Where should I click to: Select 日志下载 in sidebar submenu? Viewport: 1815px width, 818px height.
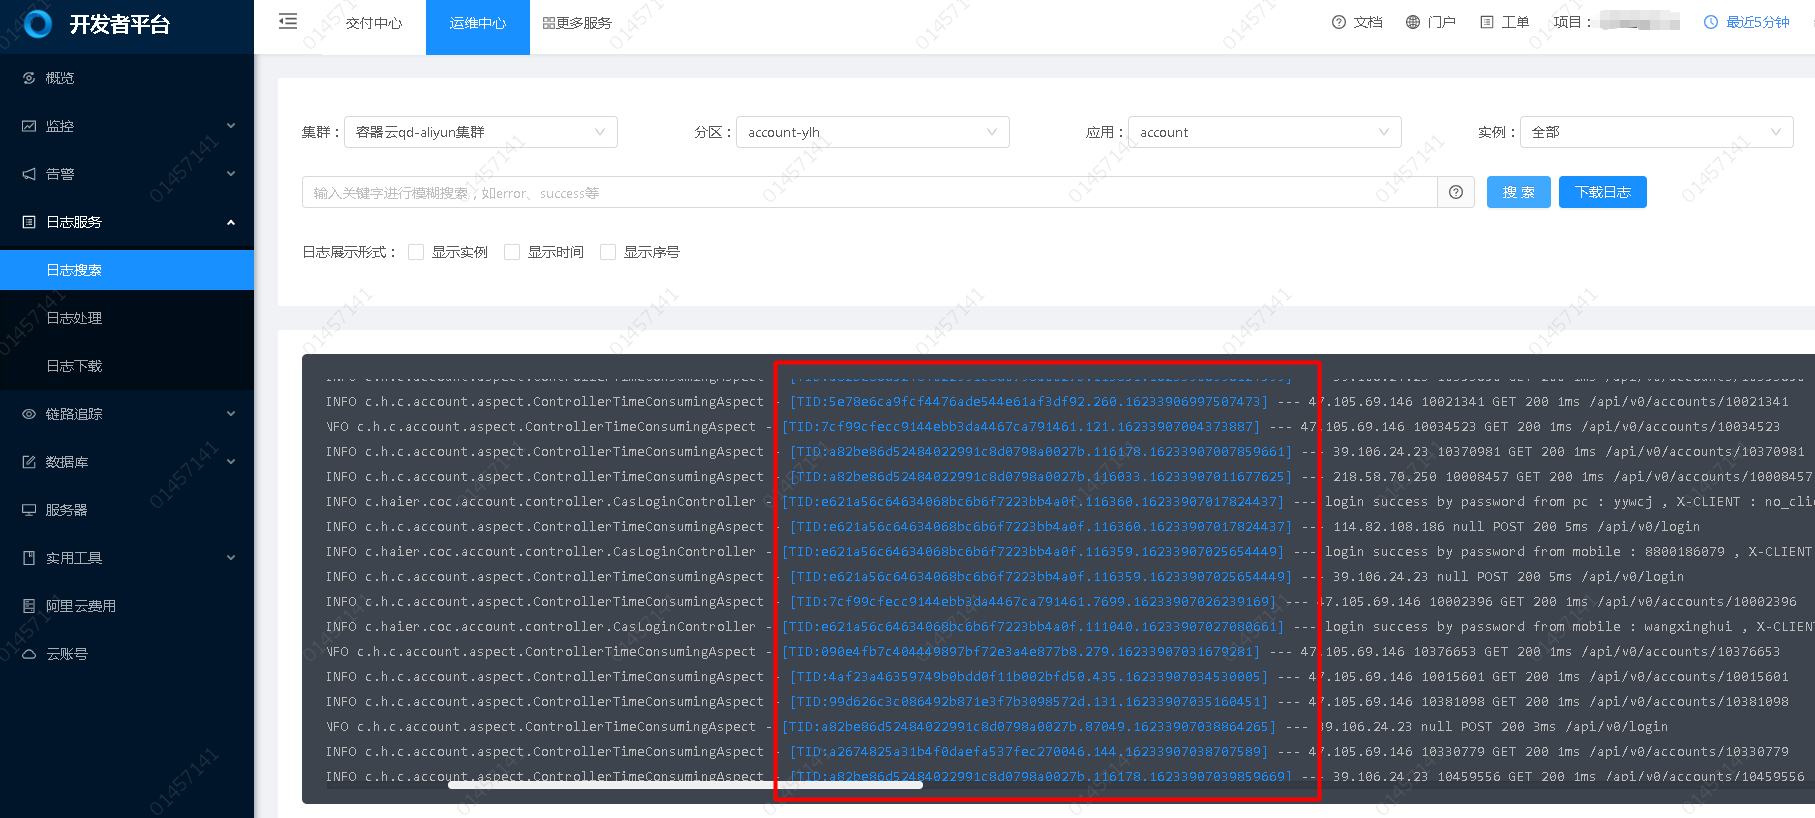point(74,366)
